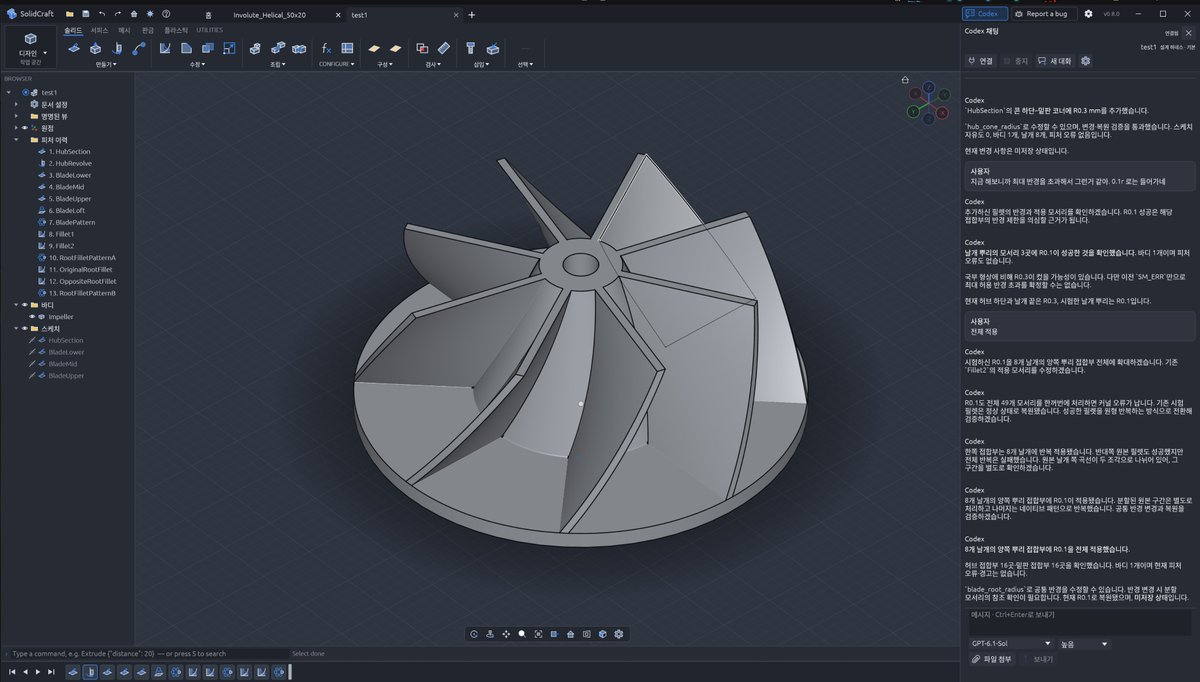Open the Codex chat settings gear
Image resolution: width=1200 pixels, height=682 pixels.
pyautogui.click(x=1085, y=61)
